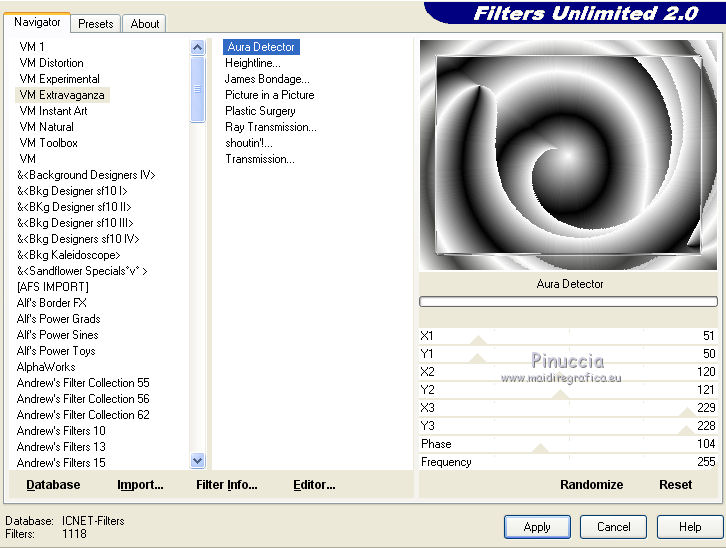Select VM Instant Art category
This screenshot has height=548, width=726.
53,111
